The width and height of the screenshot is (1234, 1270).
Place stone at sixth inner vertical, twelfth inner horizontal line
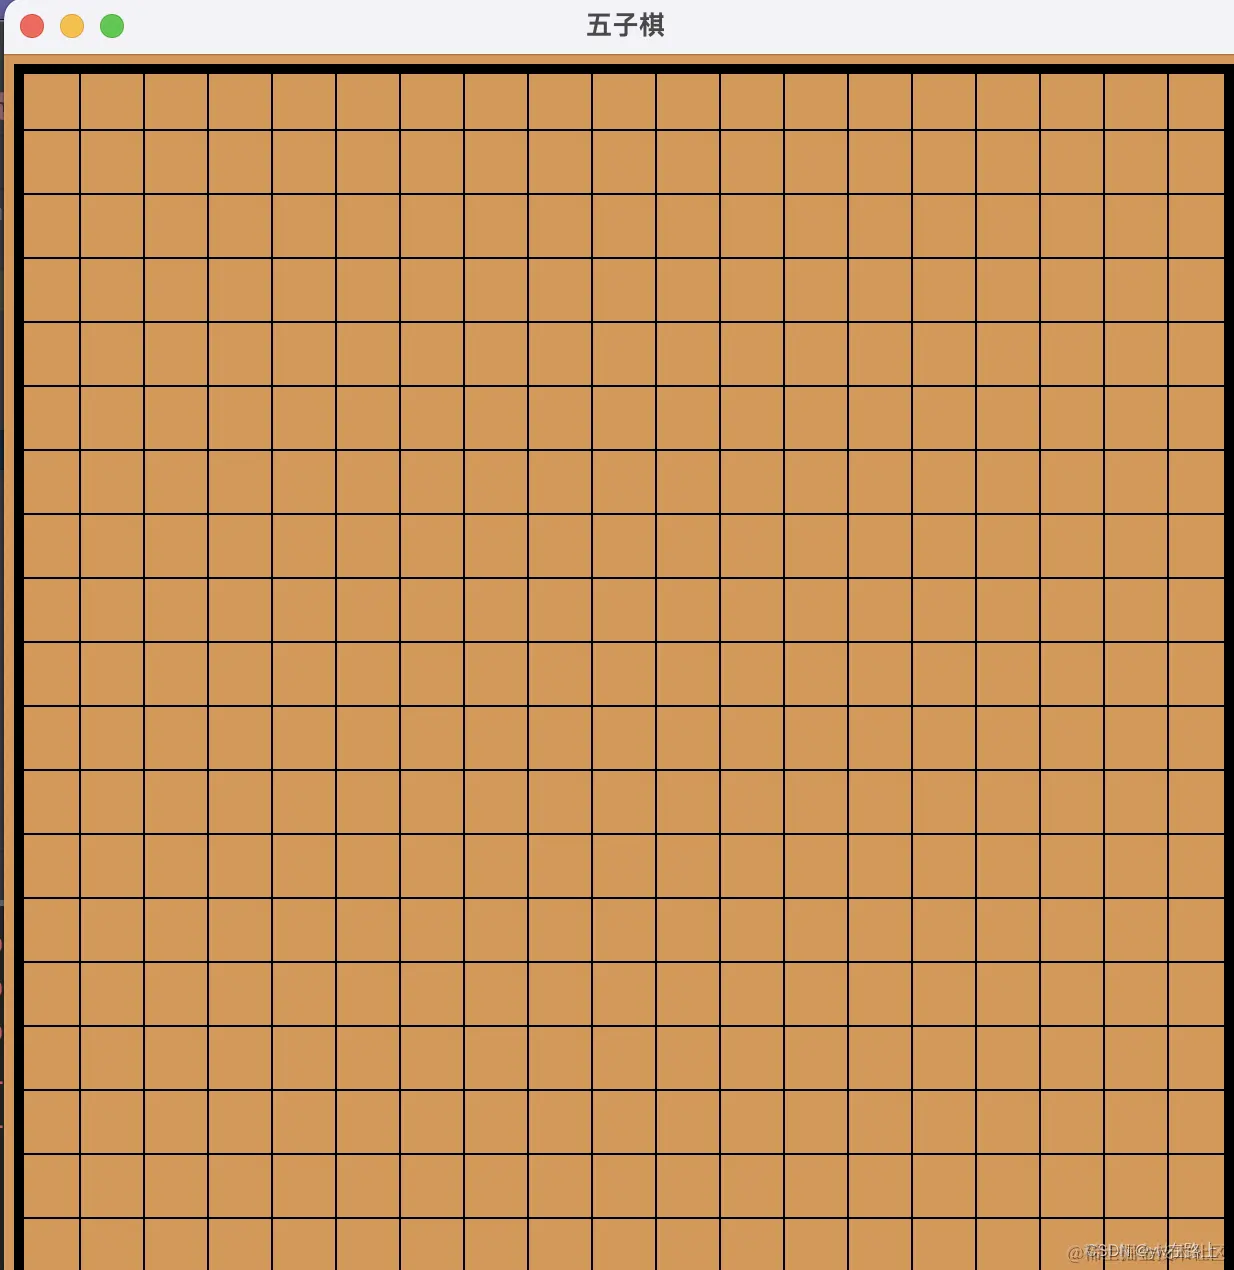click(400, 834)
